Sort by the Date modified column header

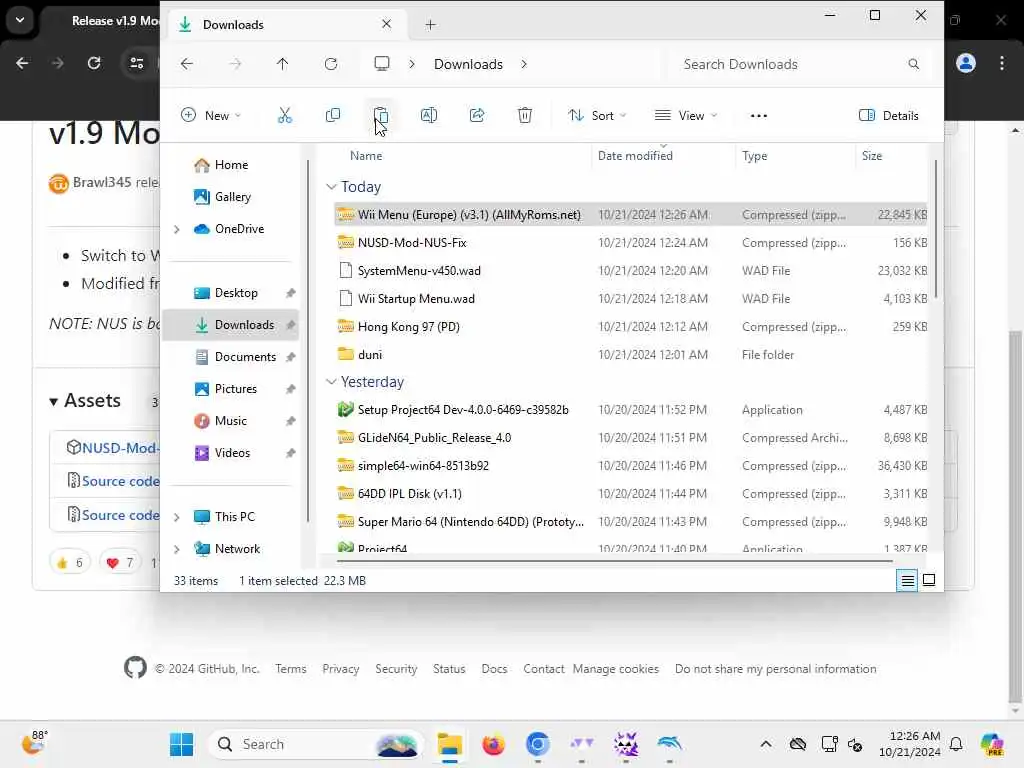click(635, 155)
